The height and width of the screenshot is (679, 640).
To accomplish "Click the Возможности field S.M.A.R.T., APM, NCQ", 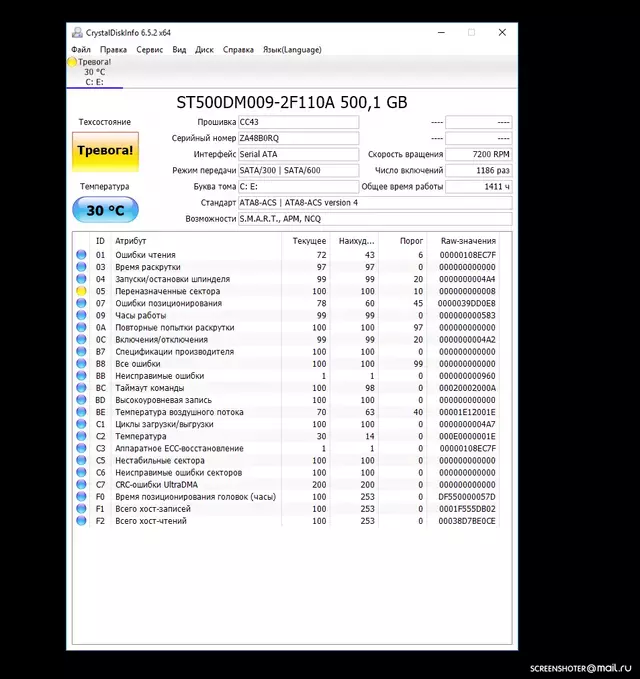I will click(375, 219).
